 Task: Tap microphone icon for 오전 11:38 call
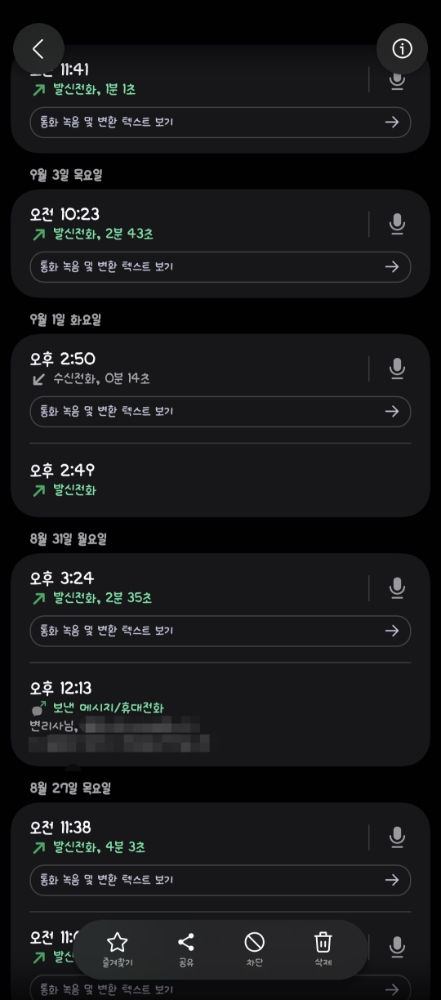pyautogui.click(x=397, y=837)
